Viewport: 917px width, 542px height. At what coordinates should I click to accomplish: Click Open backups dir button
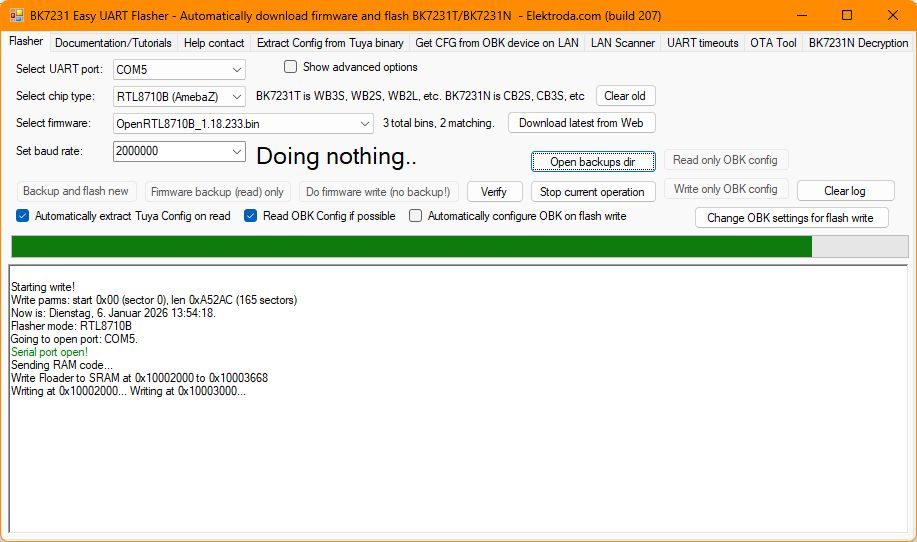click(593, 161)
